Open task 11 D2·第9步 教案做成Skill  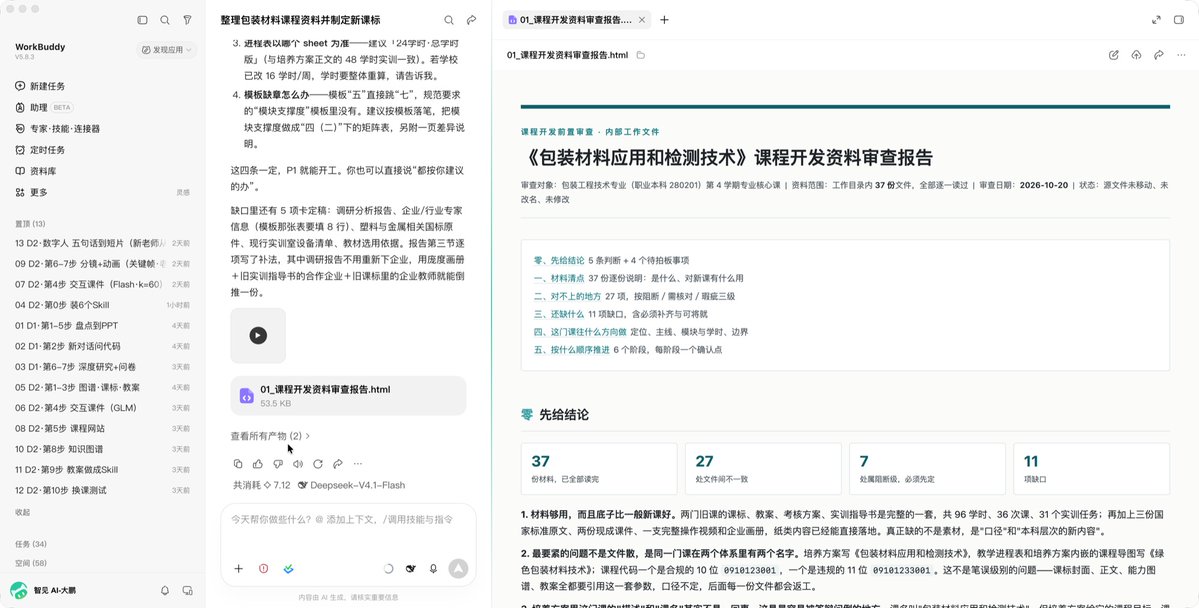102,470
